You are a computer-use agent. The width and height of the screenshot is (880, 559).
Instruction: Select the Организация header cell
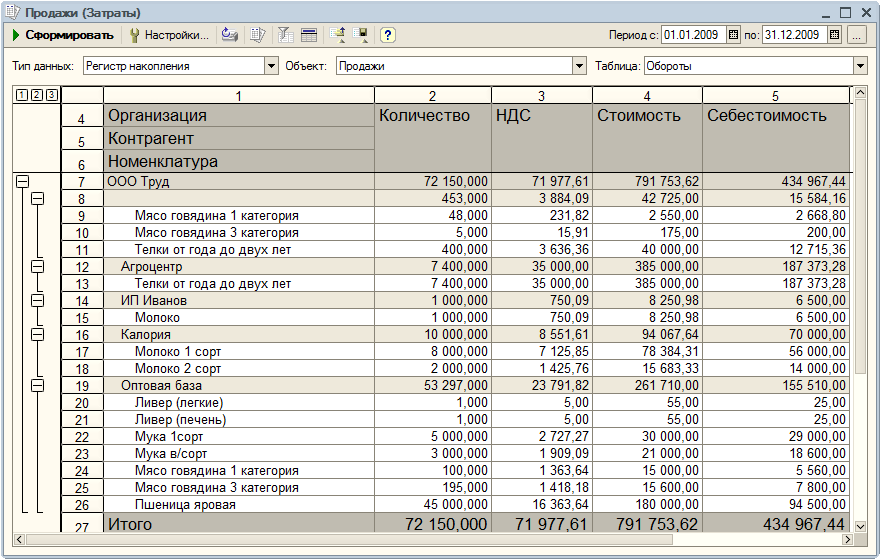pyautogui.click(x=239, y=115)
